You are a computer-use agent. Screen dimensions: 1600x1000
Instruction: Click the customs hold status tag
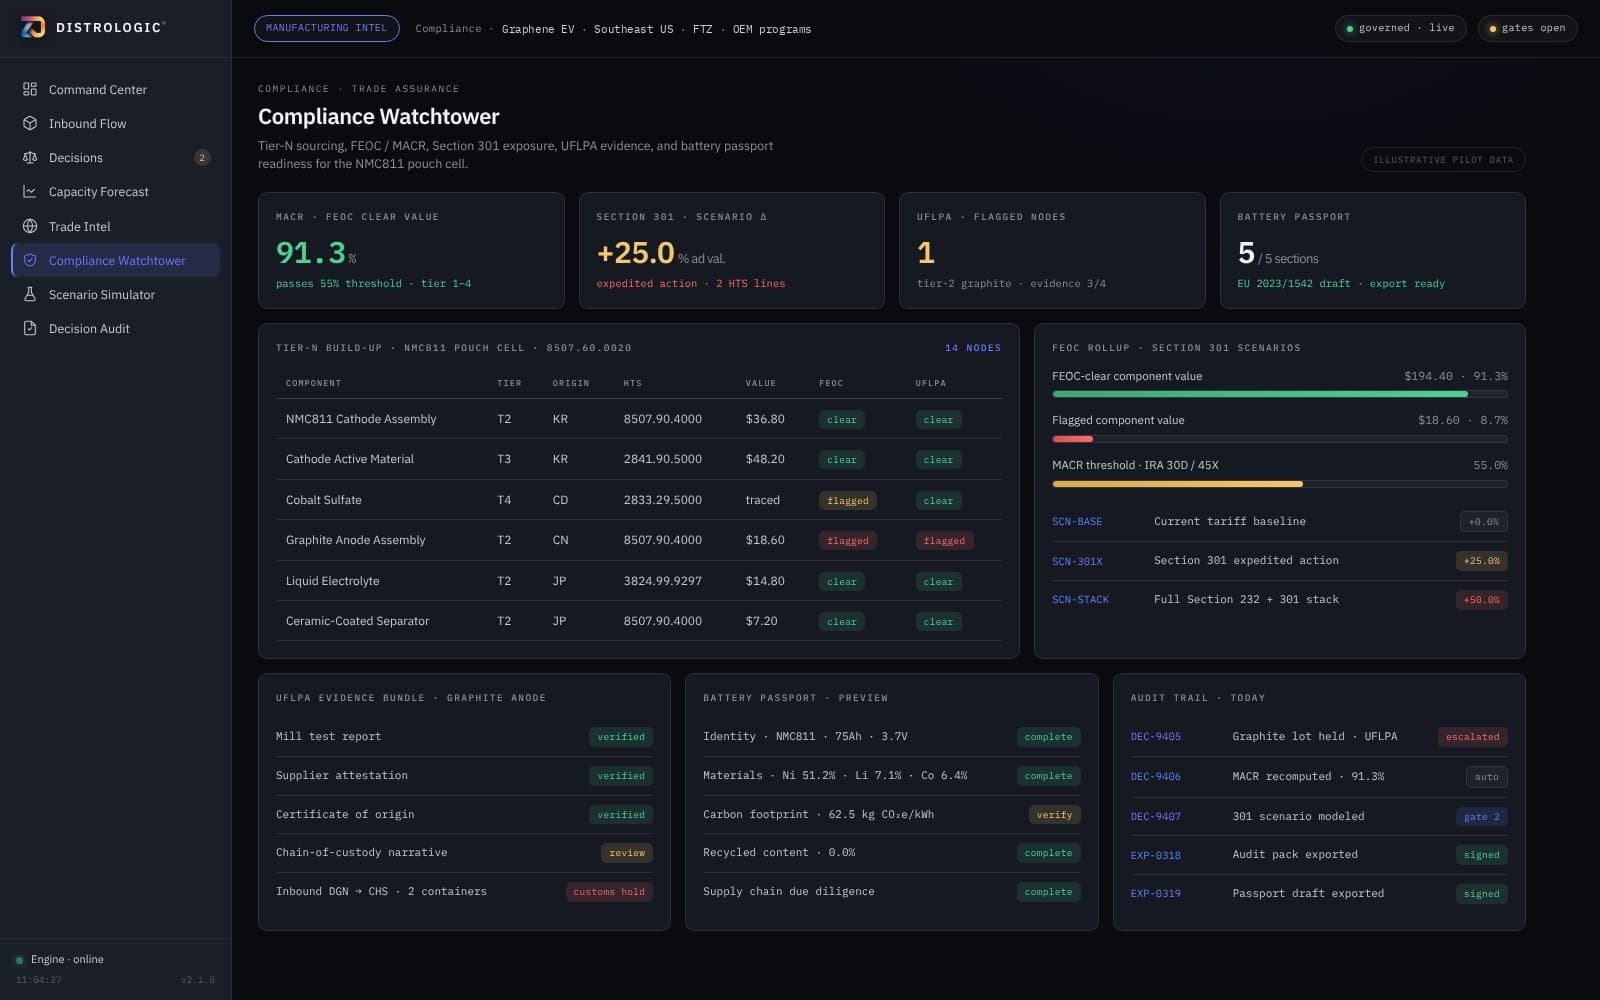[x=609, y=892]
